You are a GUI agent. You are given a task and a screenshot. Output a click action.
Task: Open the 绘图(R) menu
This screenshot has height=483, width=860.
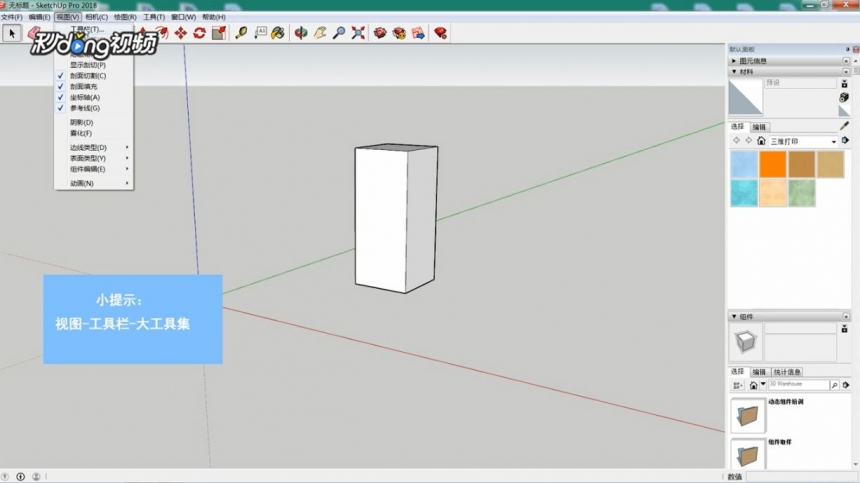tap(125, 18)
